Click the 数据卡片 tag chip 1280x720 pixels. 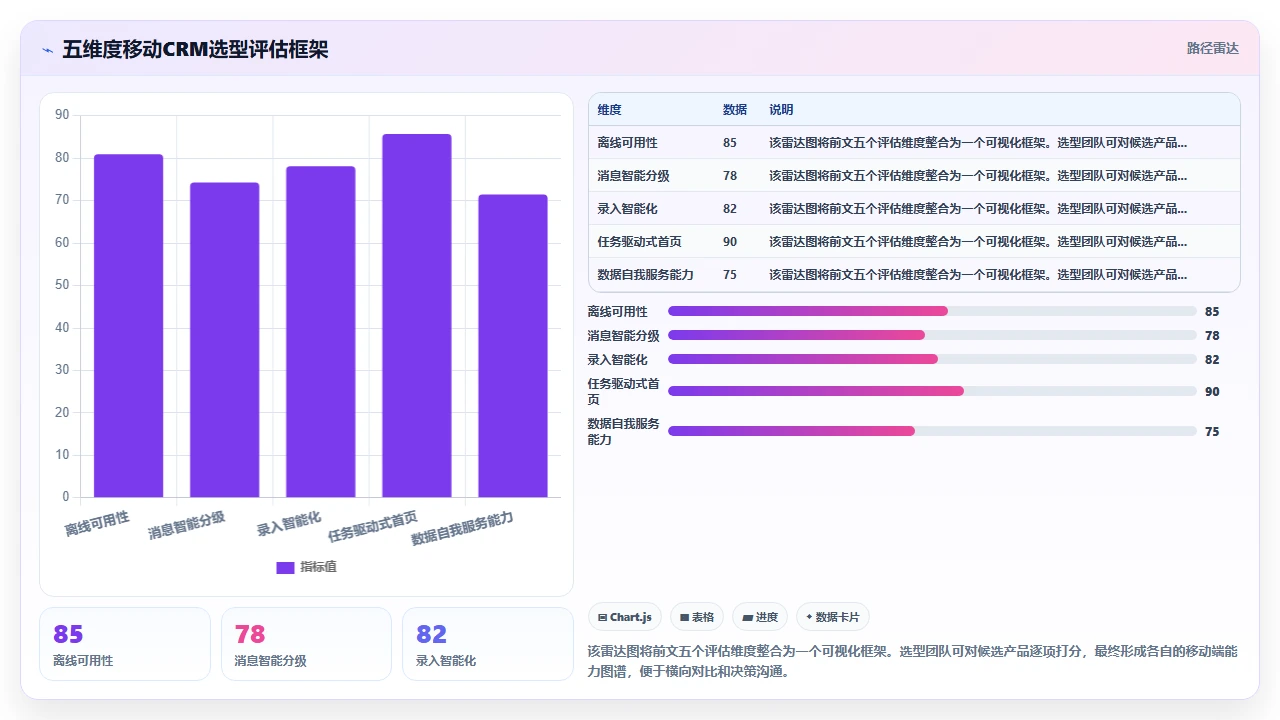[x=832, y=617]
